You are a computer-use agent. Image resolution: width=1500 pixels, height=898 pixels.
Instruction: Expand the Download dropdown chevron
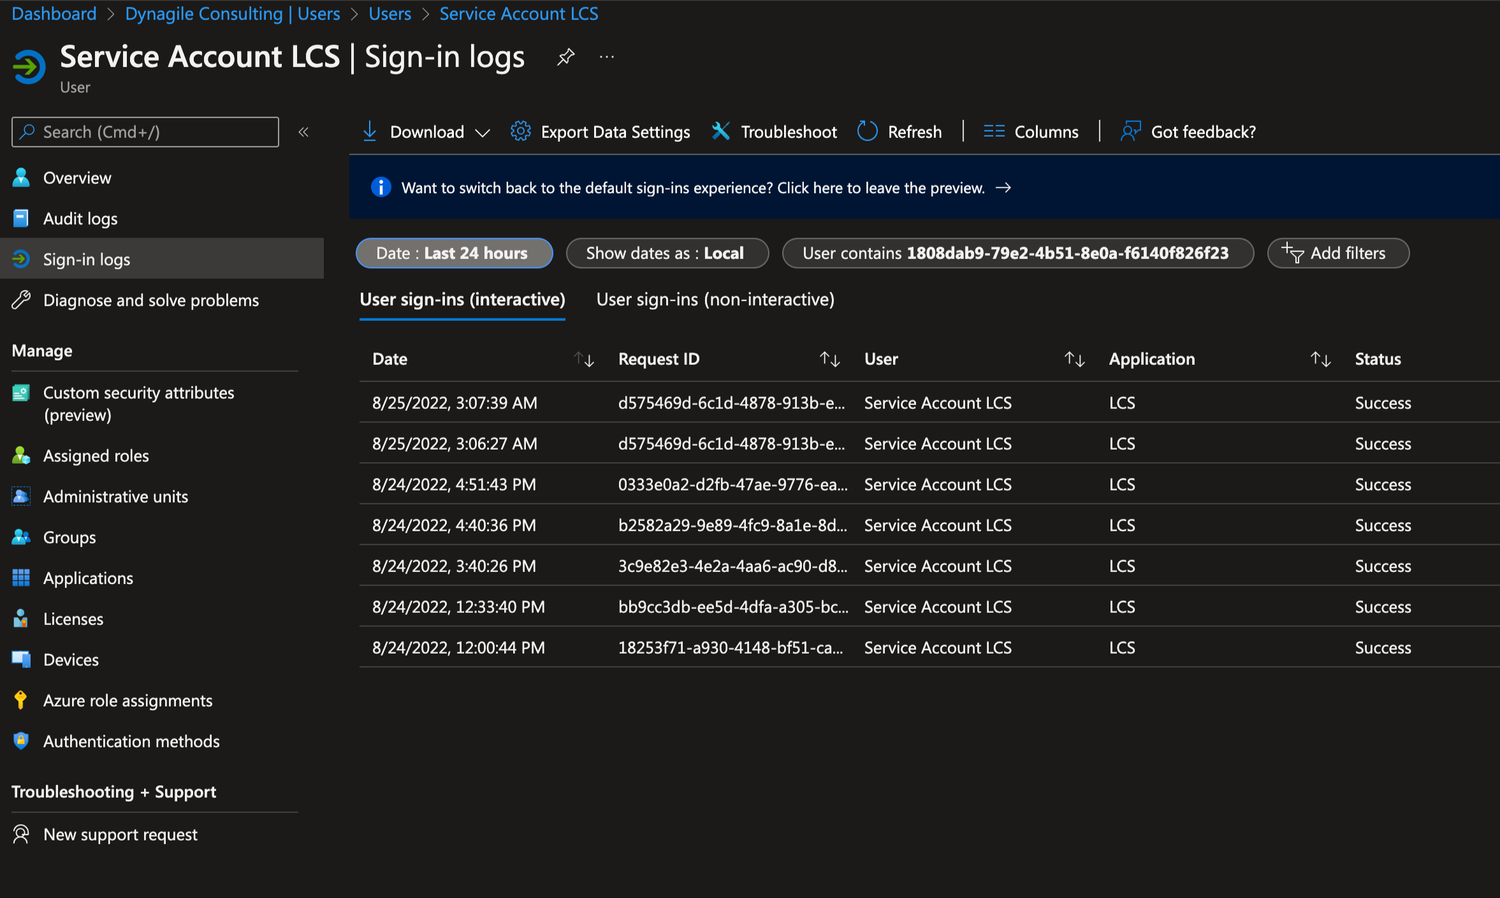point(483,131)
